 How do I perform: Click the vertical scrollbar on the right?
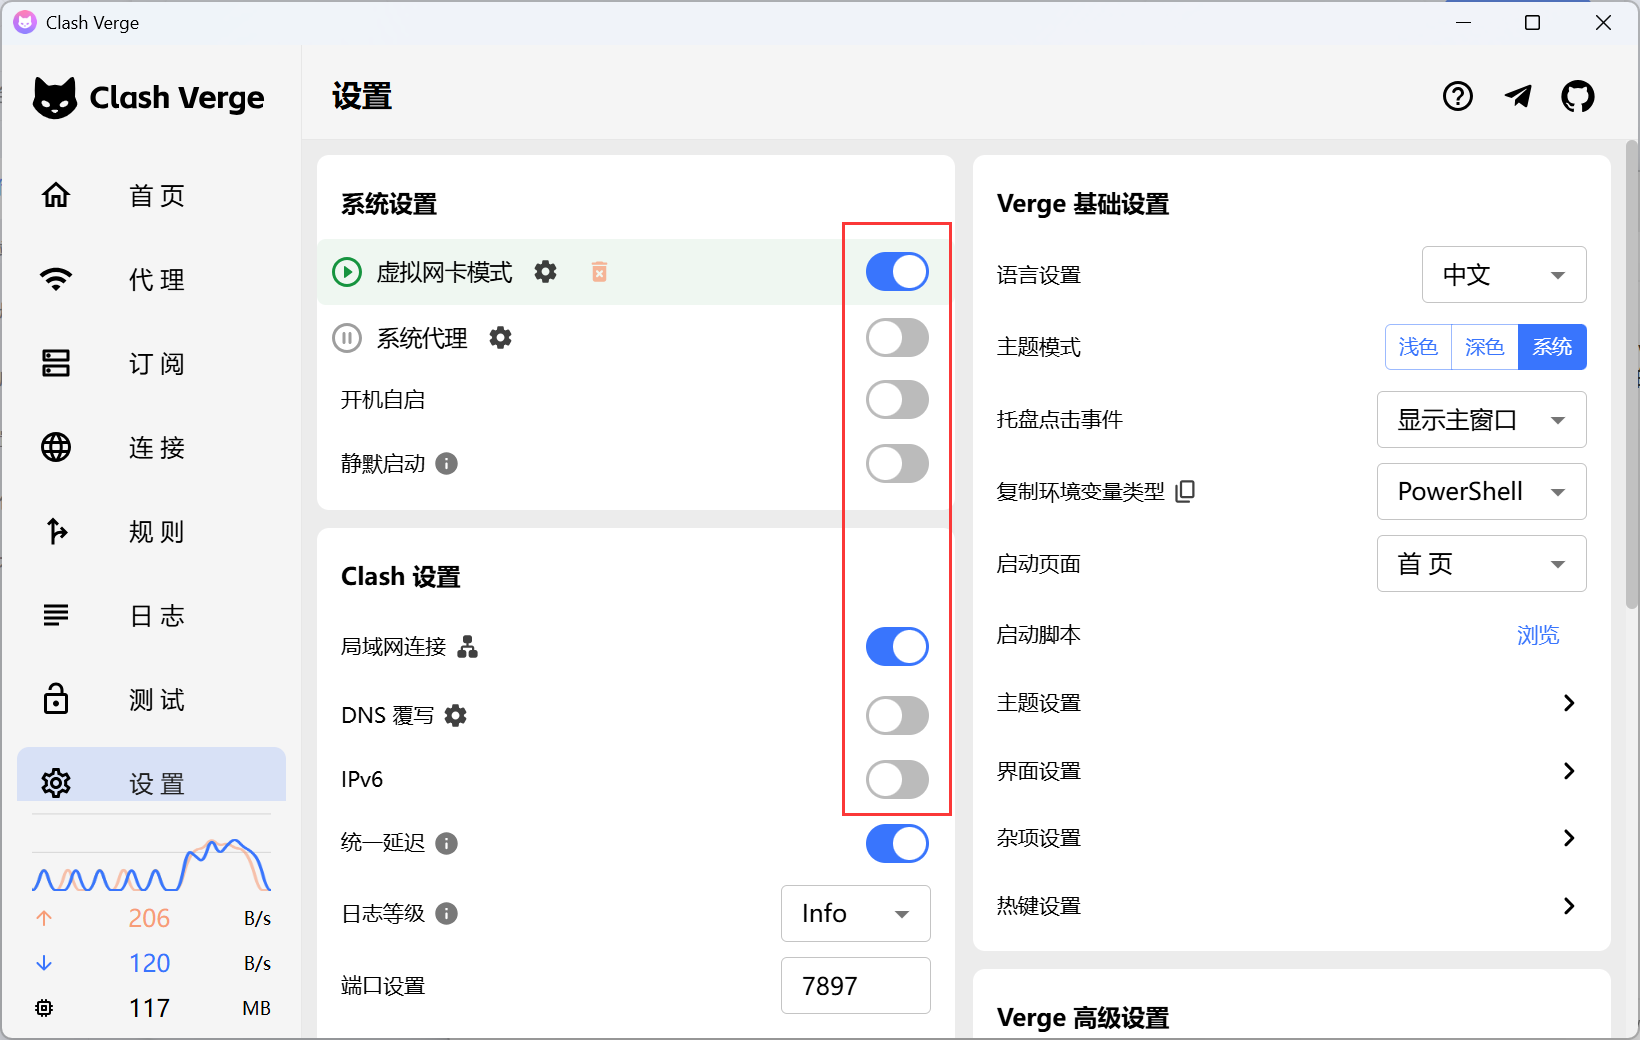point(1632,372)
